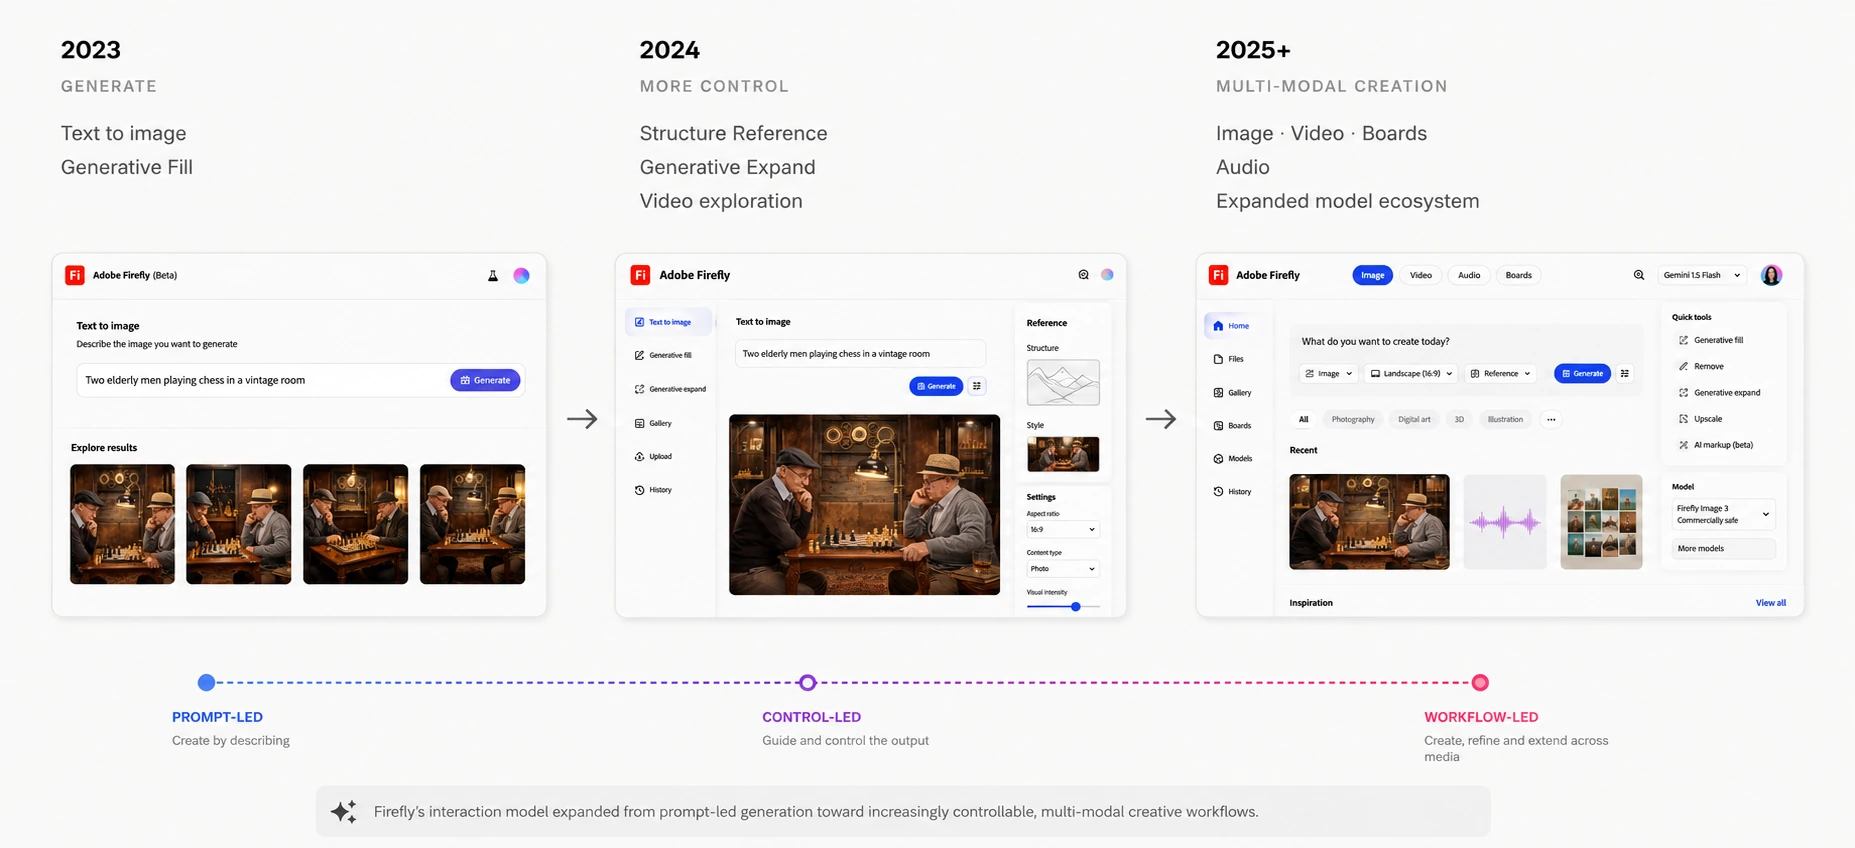This screenshot has width=1855, height=848.
Task: Open the Gemini 1.5 Flash model dropdown
Action: coord(1702,275)
